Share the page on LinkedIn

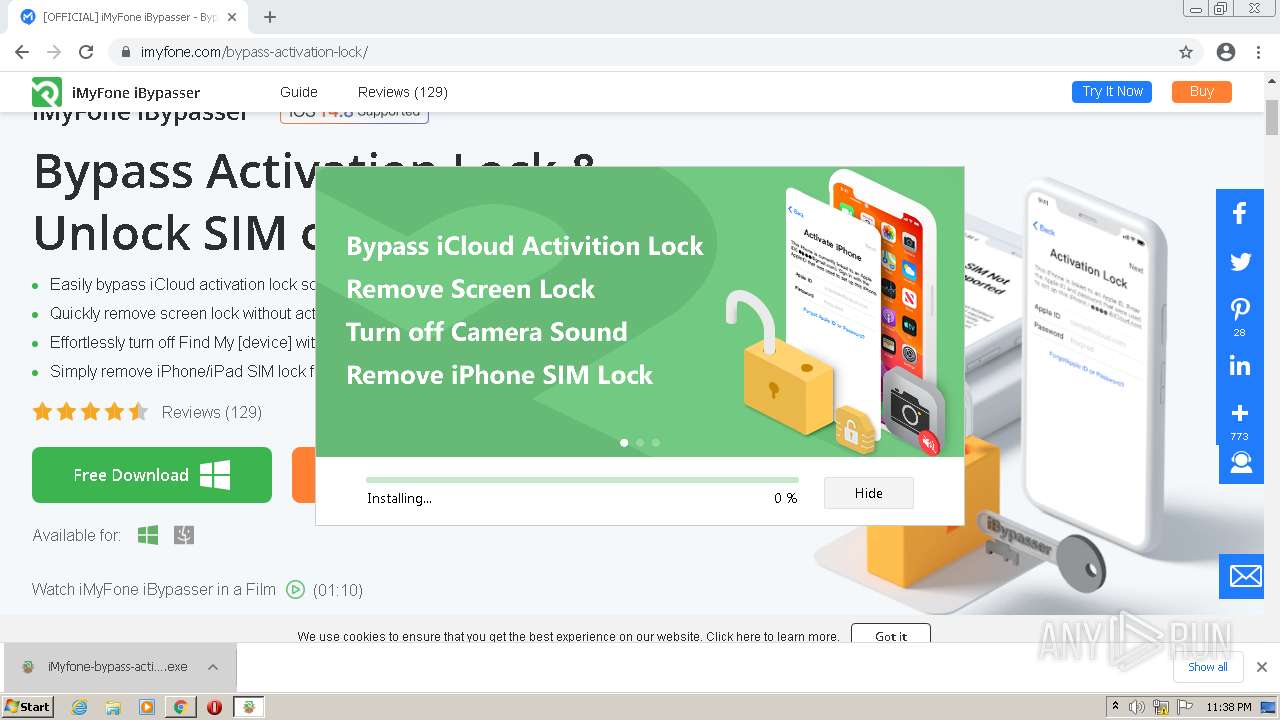pos(1240,366)
